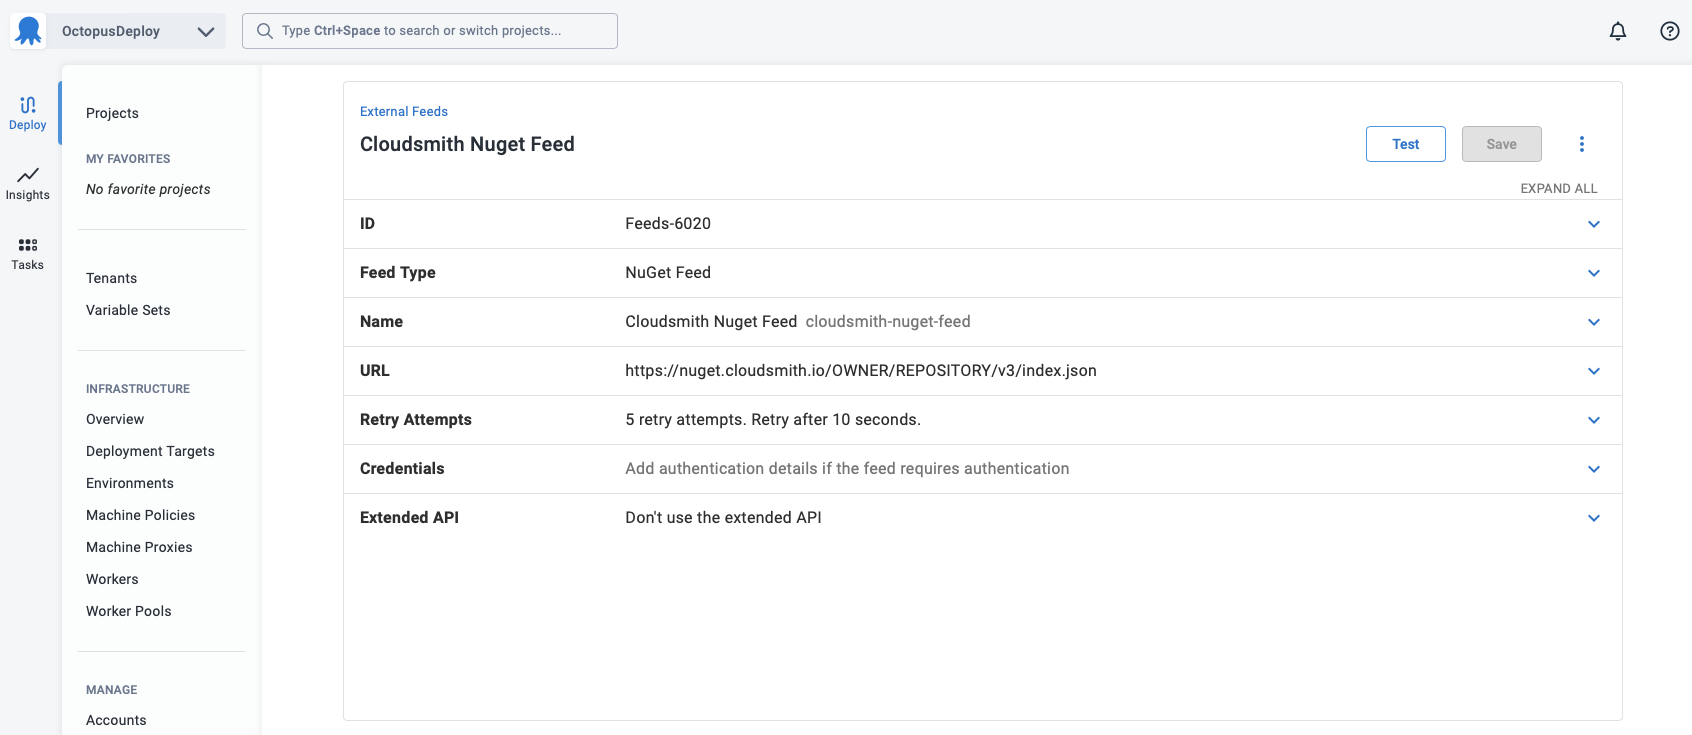Click the Feeds-6020 ID value
The image size is (1692, 735).
point(668,224)
